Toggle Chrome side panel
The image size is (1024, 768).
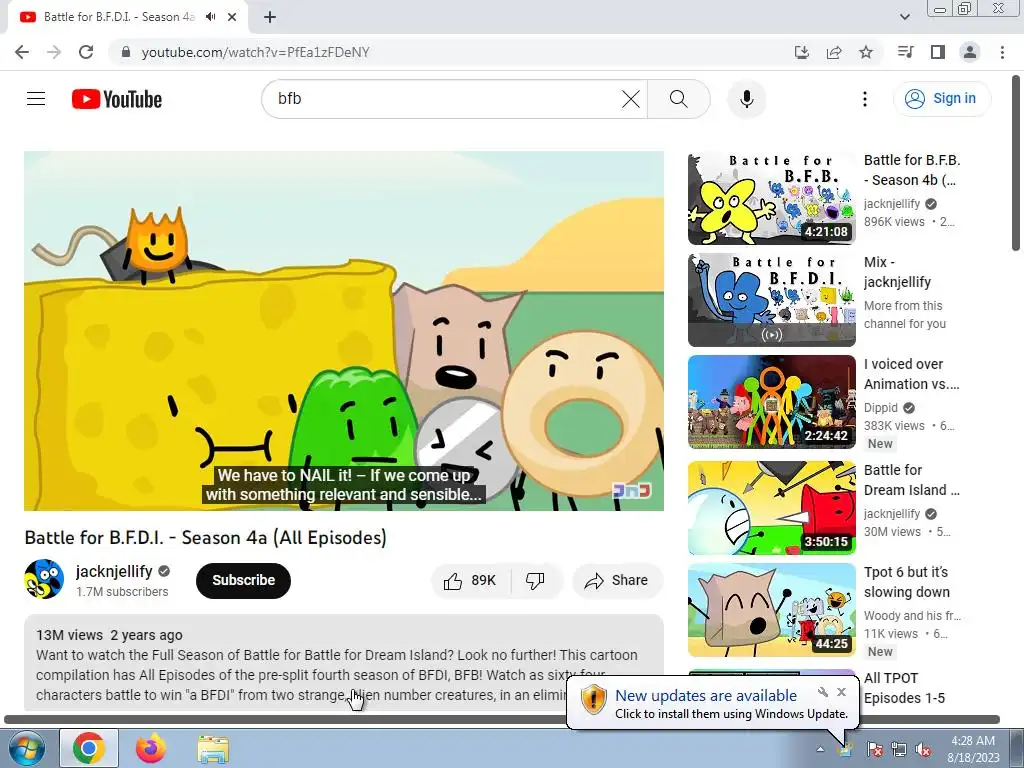coord(938,52)
